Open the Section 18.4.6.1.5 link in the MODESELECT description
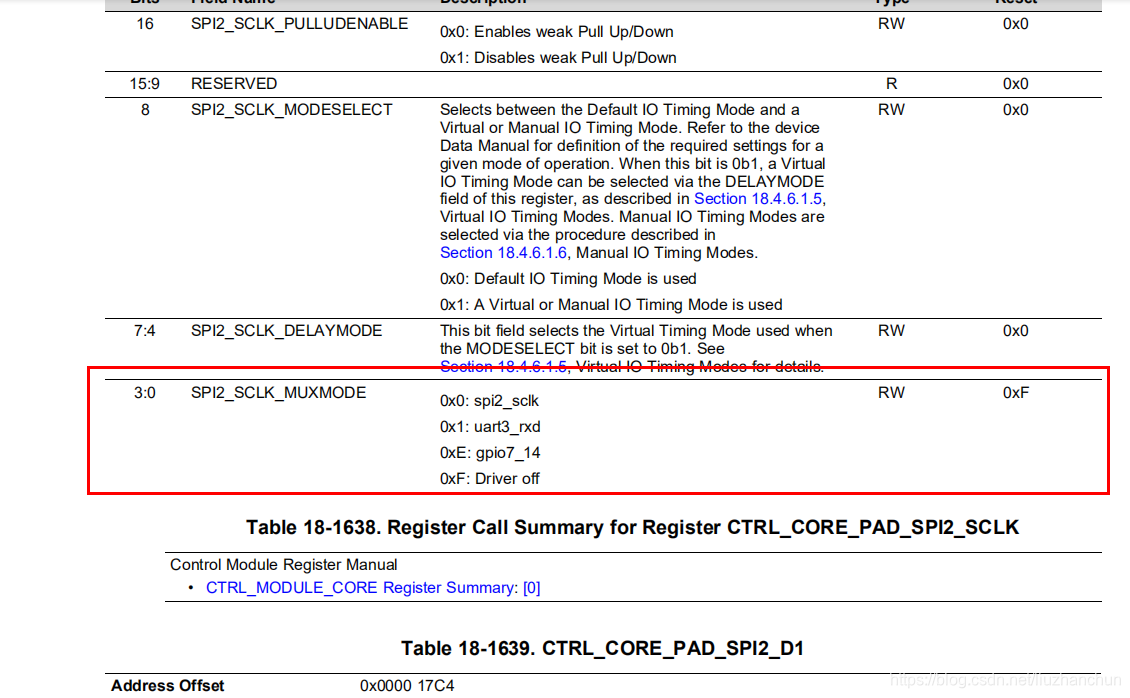1130x698 pixels. tap(757, 199)
